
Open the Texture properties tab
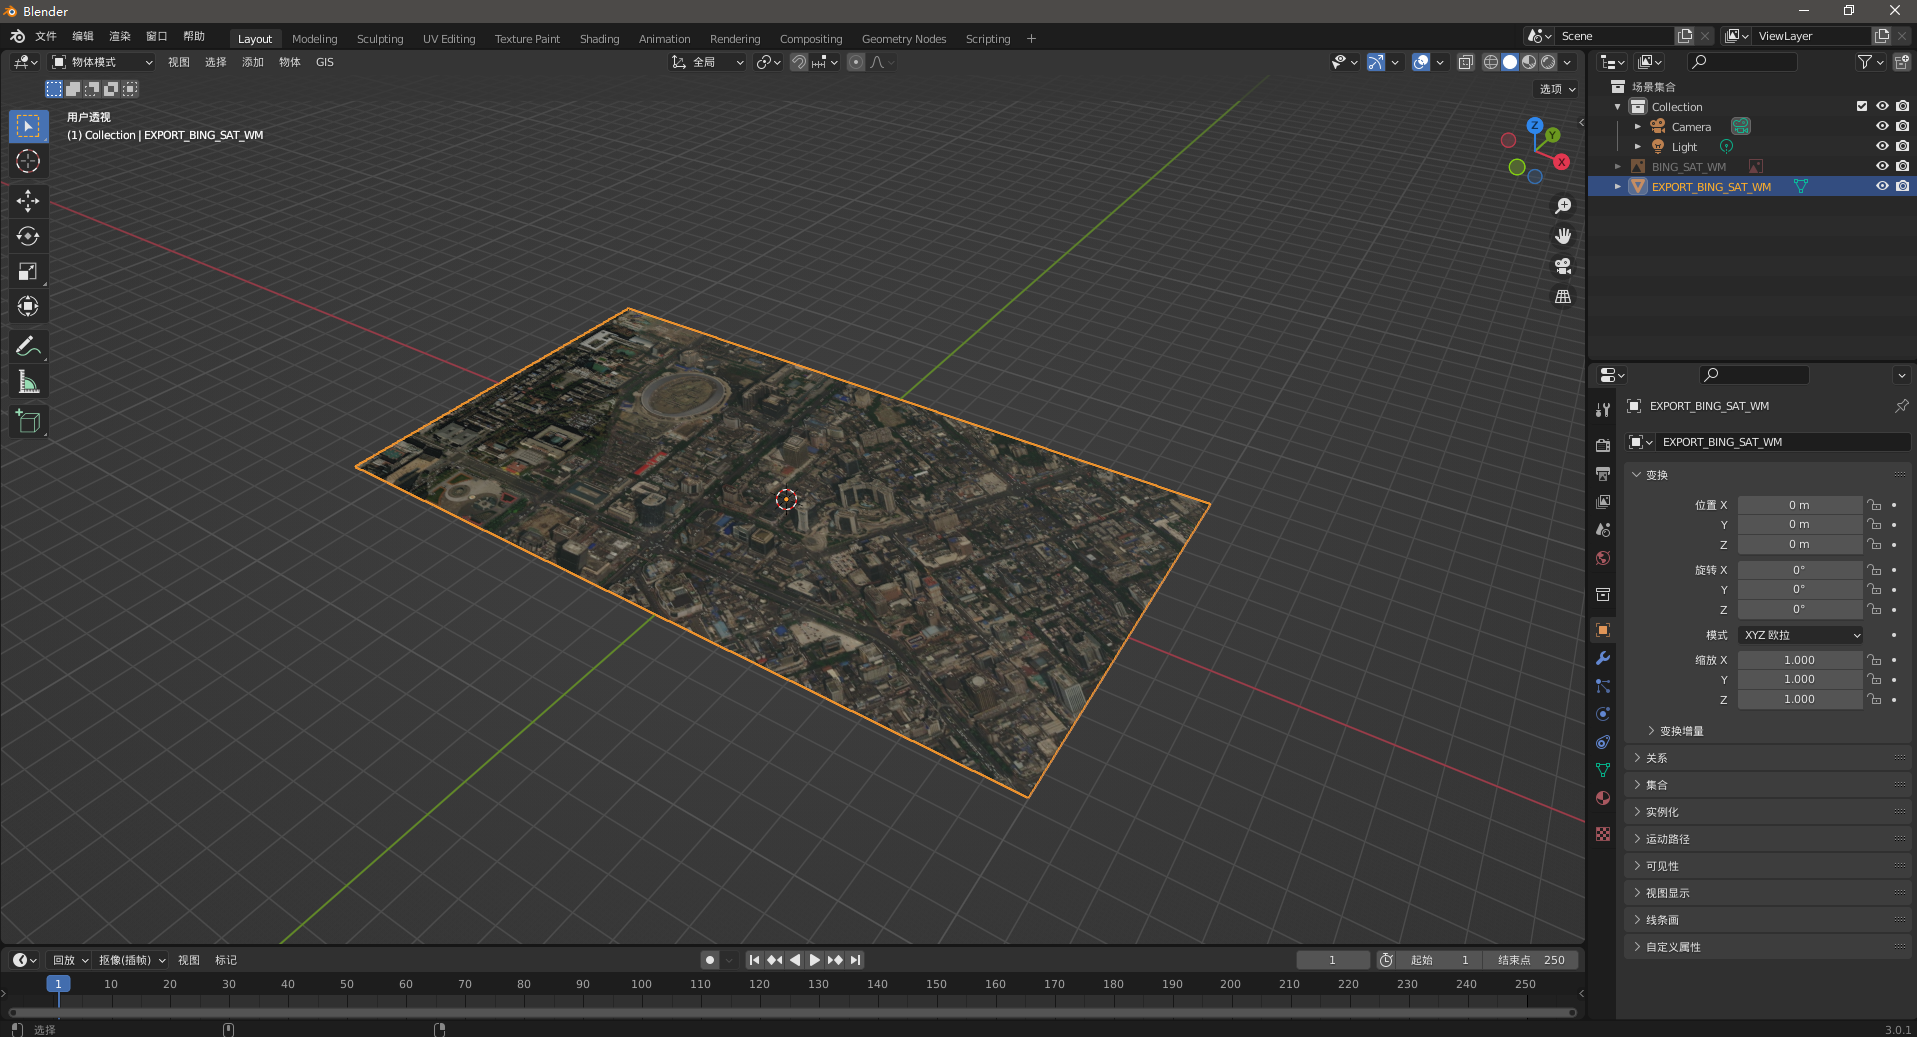point(1603,834)
